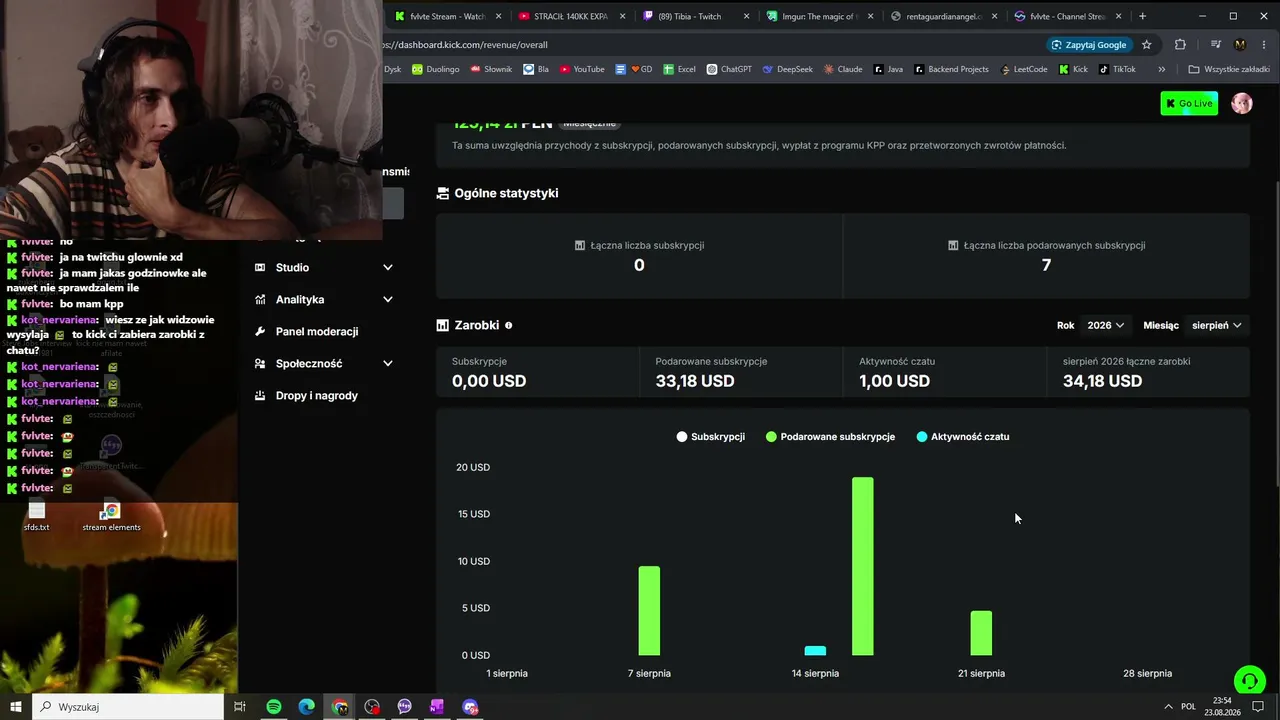Switch to the (89) Tibia Twitch tab
The height and width of the screenshot is (720, 1280).
pyautogui.click(x=696, y=16)
